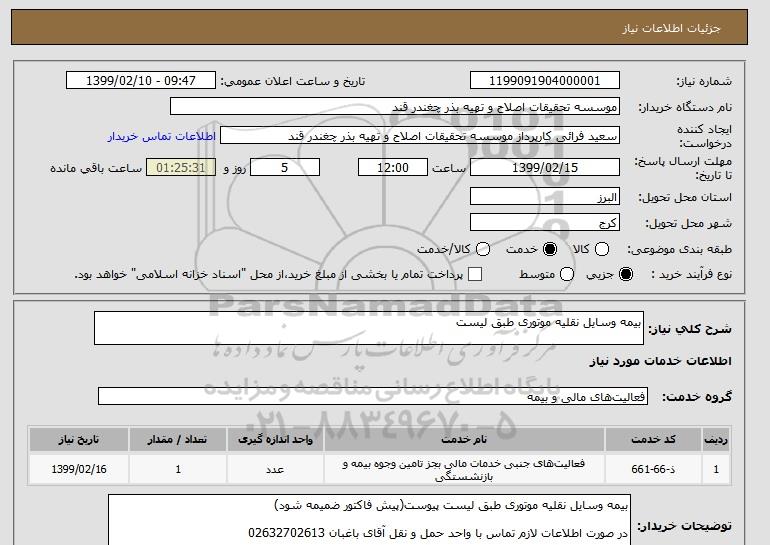Click the deadline date field 1399/02/15
Image resolution: width=770 pixels, height=545 pixels.
(545, 167)
